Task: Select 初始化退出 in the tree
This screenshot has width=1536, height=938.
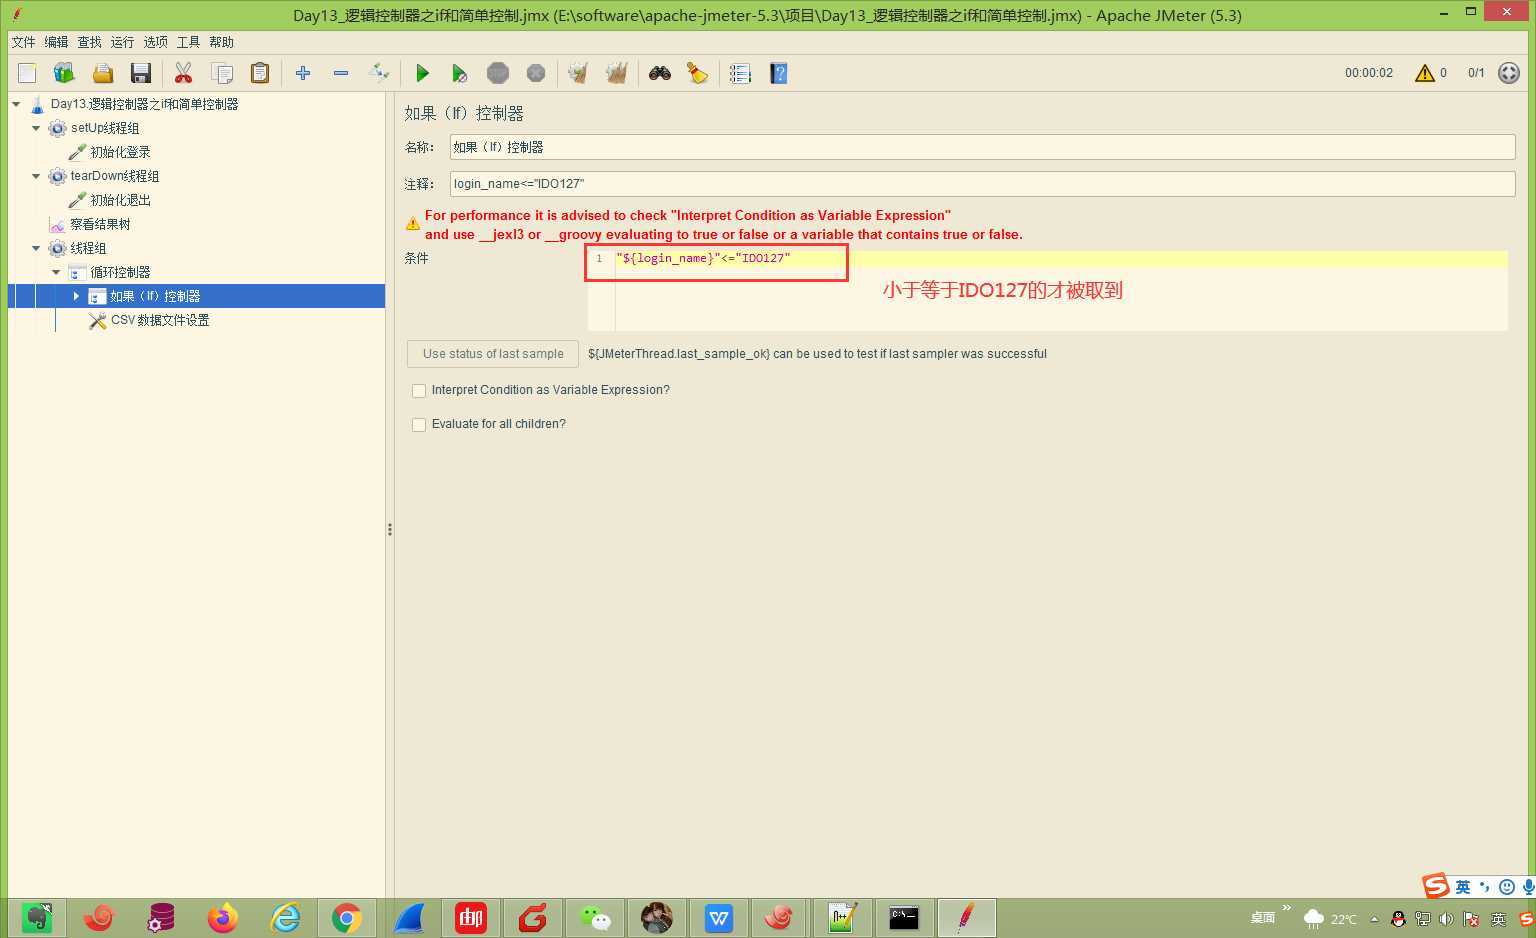Action: tap(120, 200)
